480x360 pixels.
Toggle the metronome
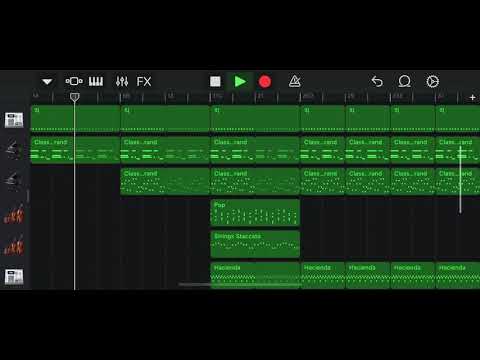295,81
